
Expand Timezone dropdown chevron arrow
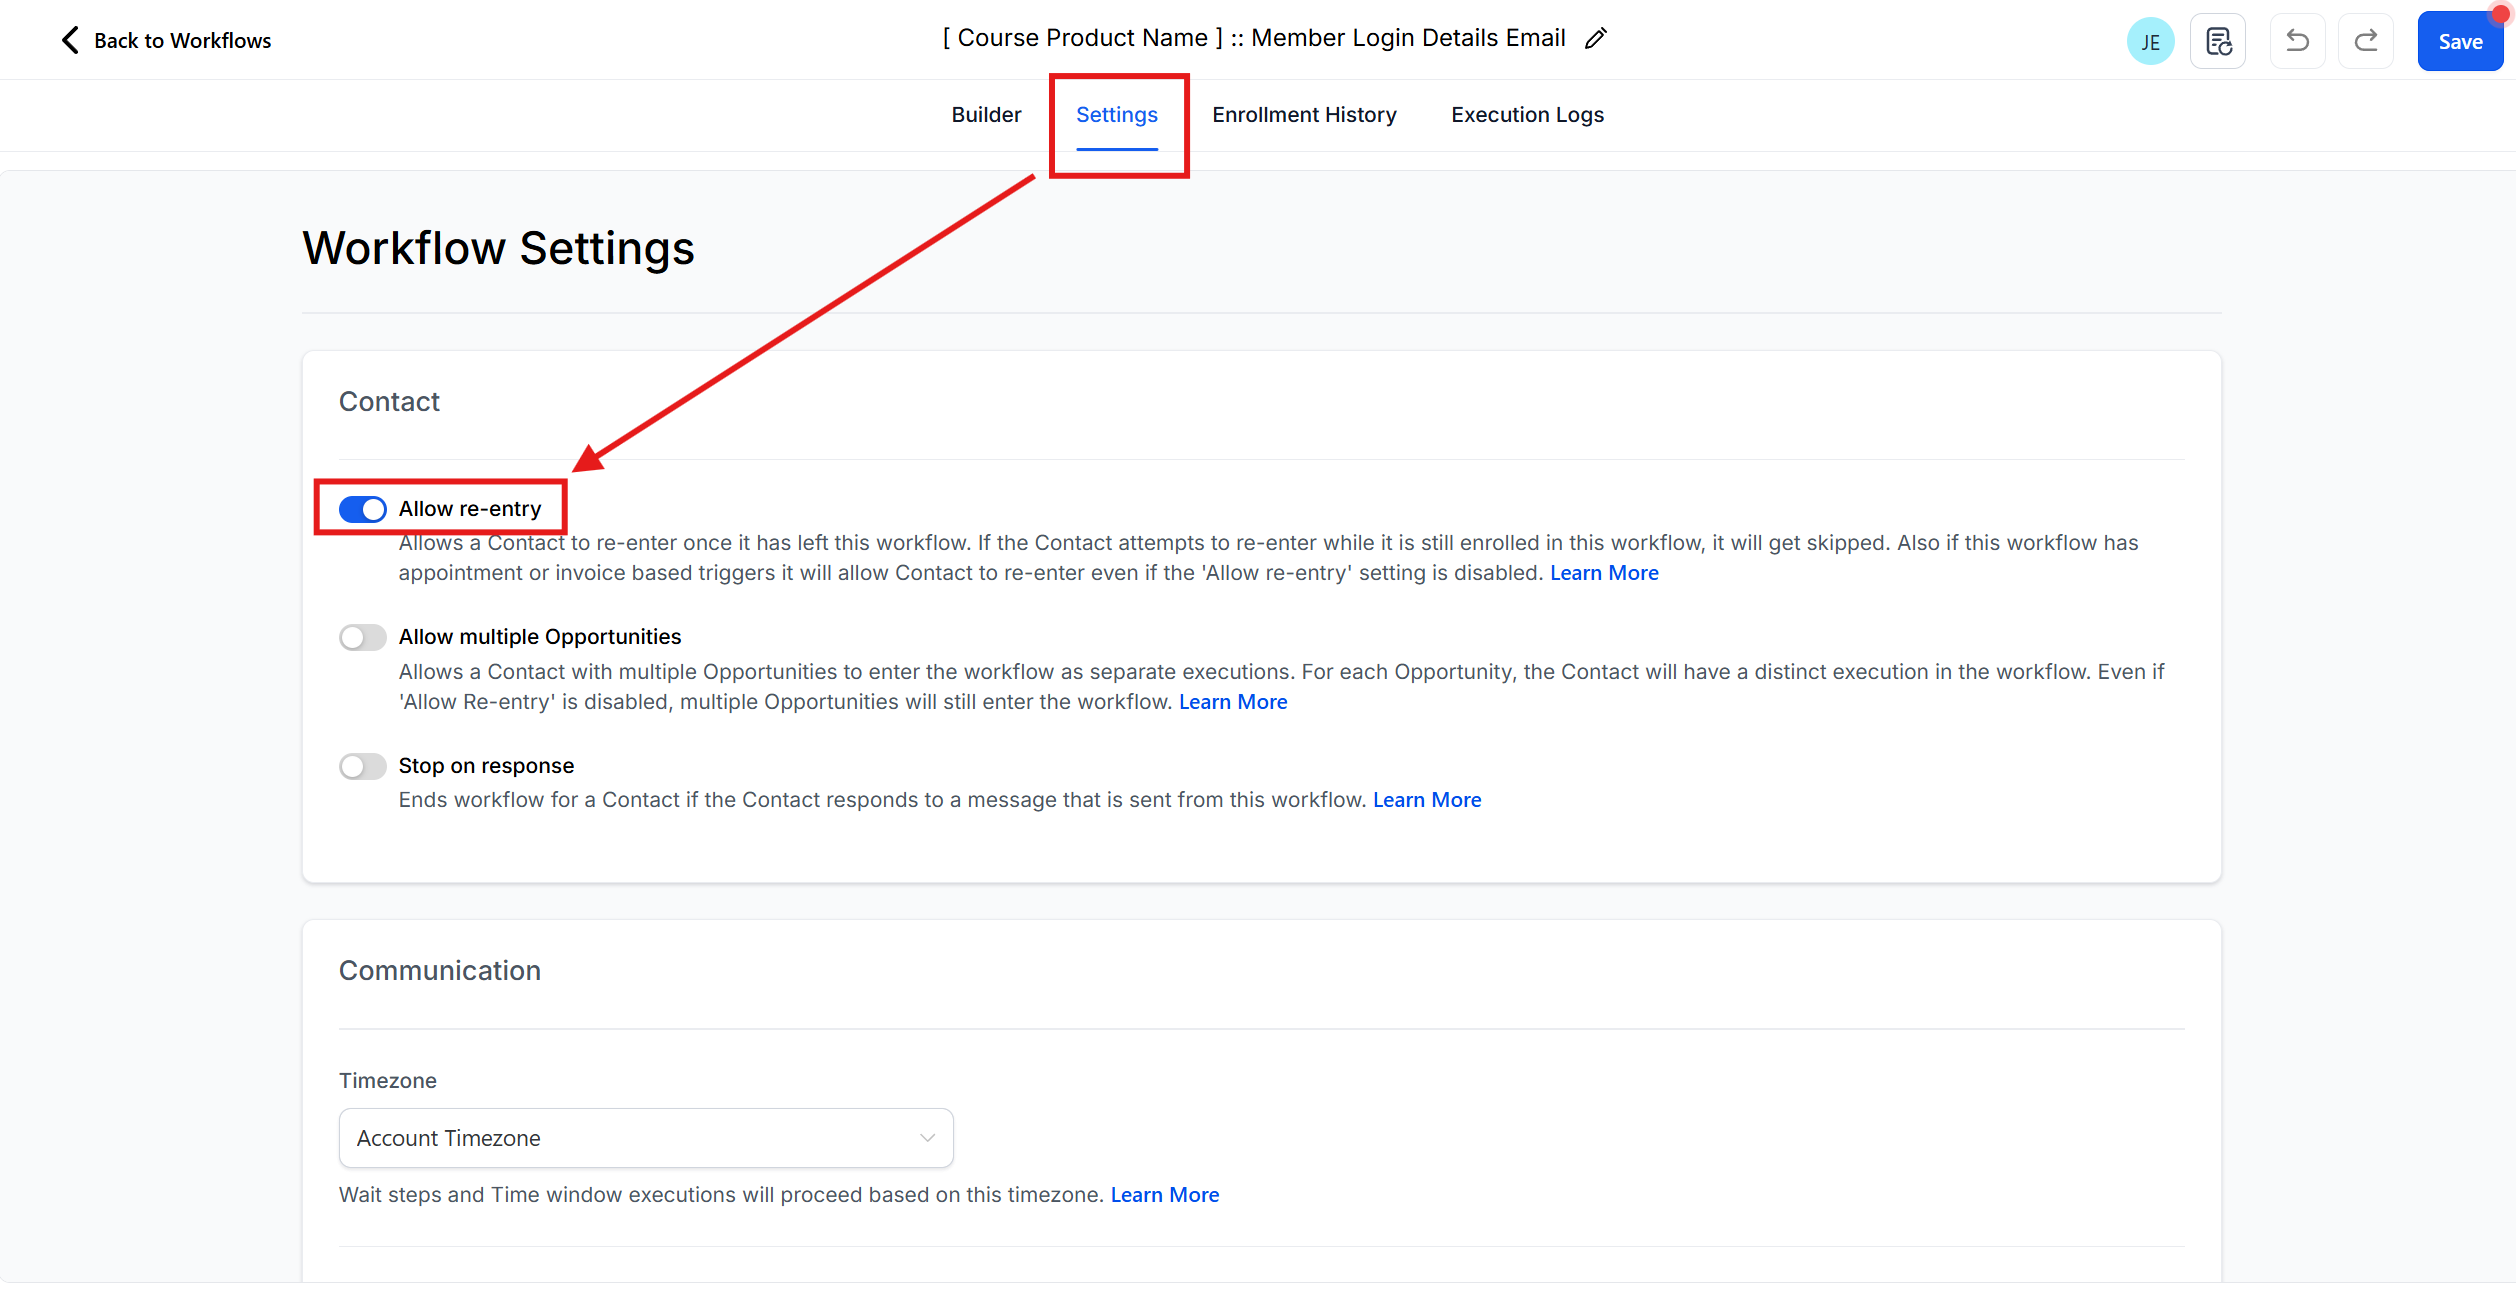coord(927,1138)
